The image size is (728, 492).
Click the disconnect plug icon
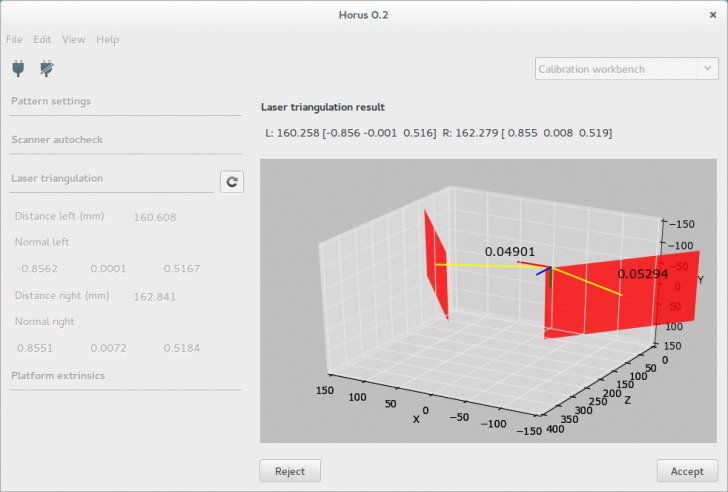46,69
